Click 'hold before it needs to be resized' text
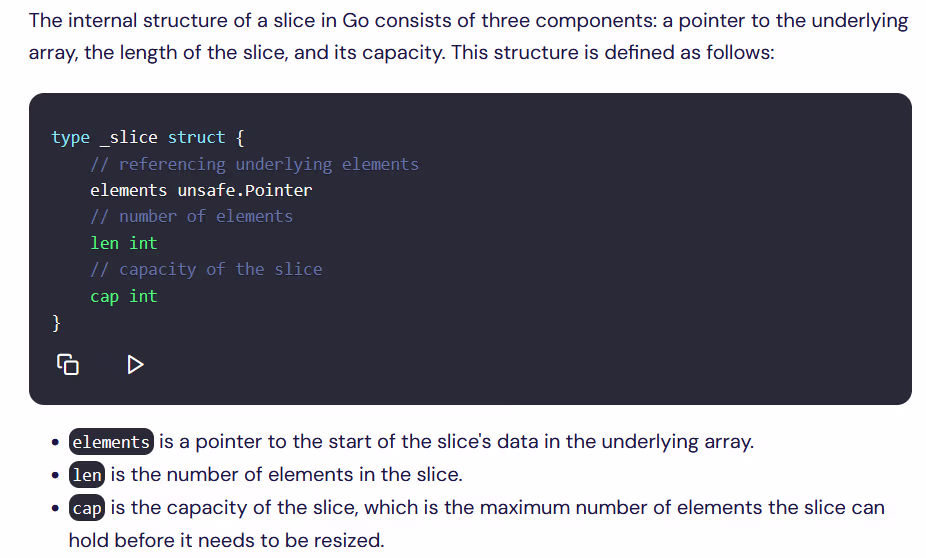This screenshot has width=926, height=558. click(x=226, y=540)
